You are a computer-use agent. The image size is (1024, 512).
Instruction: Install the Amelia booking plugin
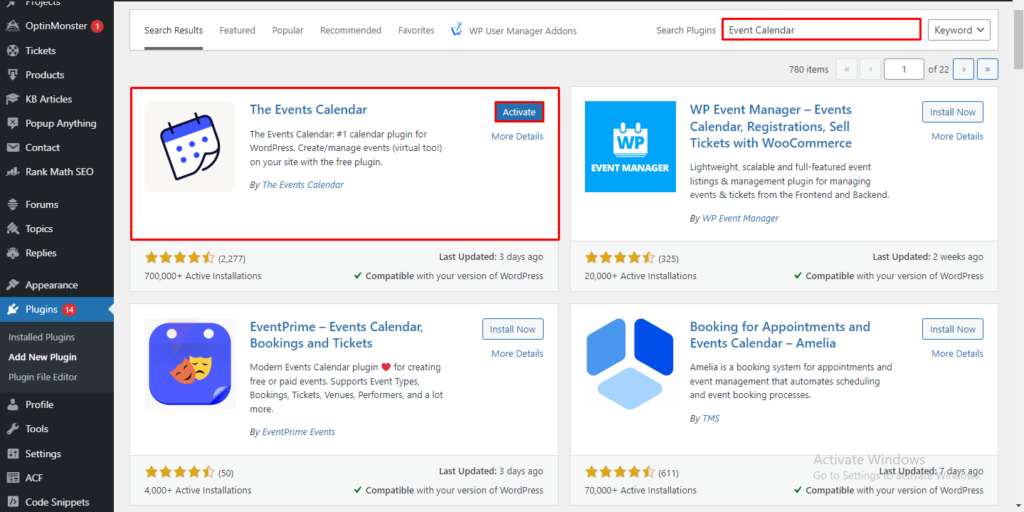(953, 329)
